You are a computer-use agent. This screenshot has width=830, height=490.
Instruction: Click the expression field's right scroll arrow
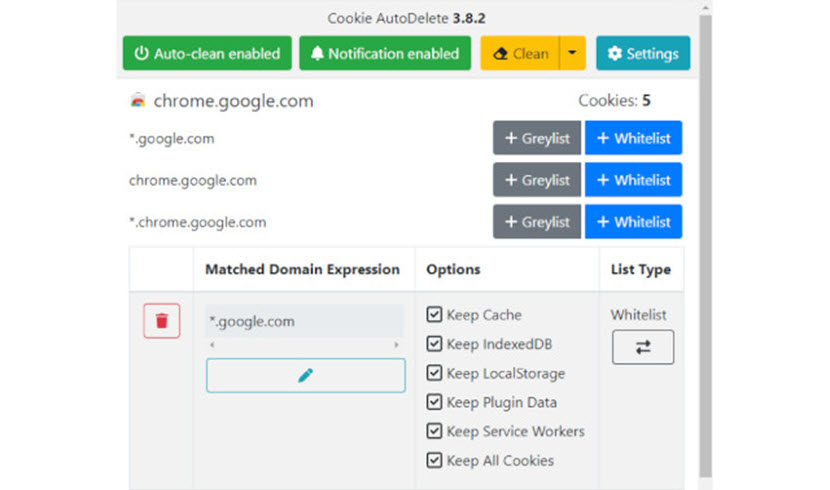[x=396, y=344]
